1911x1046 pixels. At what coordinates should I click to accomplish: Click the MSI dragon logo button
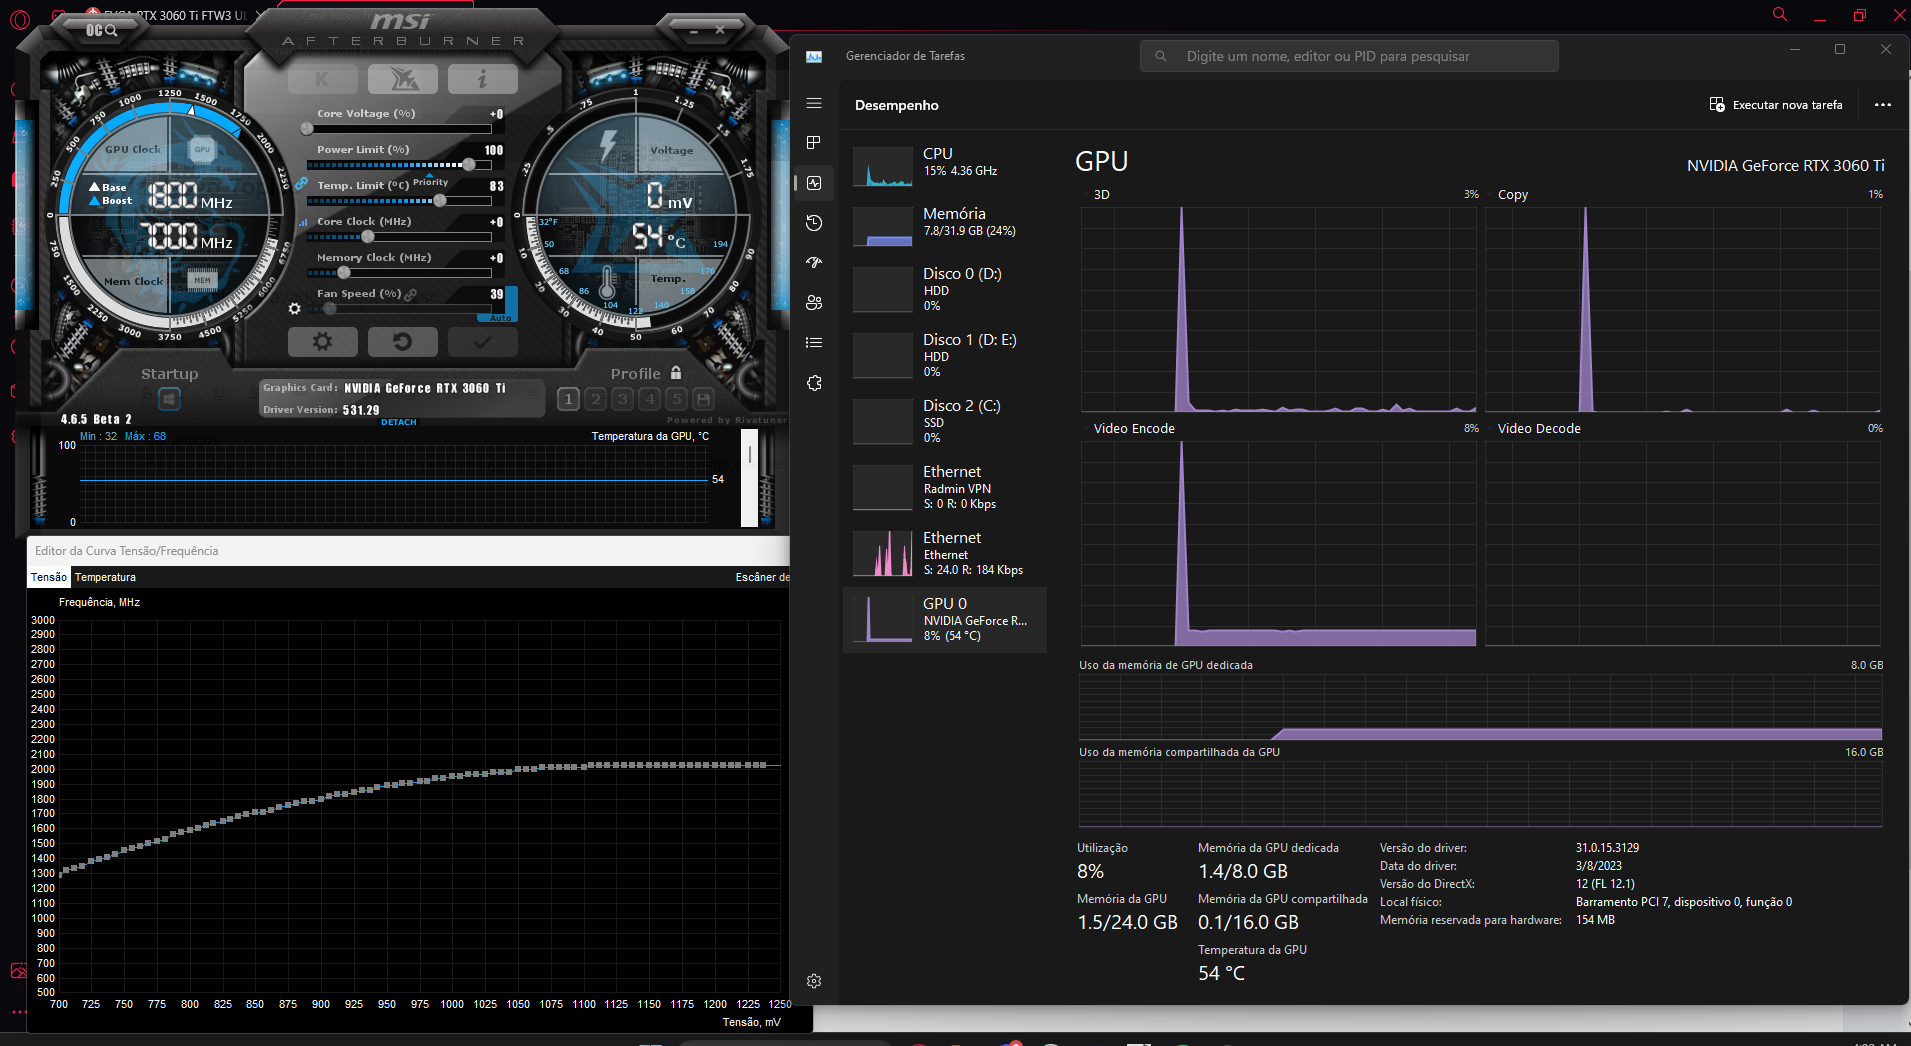click(402, 79)
